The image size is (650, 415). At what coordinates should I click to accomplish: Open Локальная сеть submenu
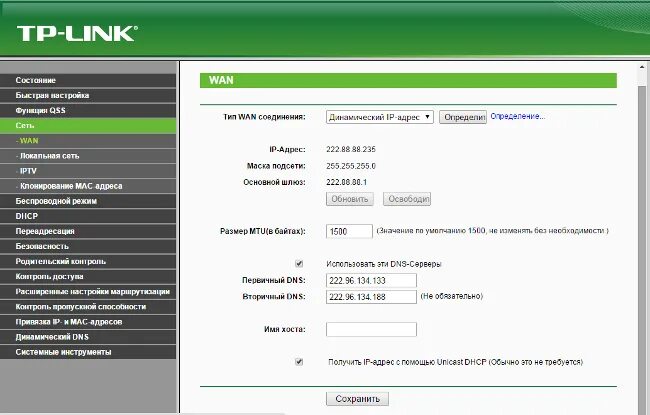tap(88, 156)
